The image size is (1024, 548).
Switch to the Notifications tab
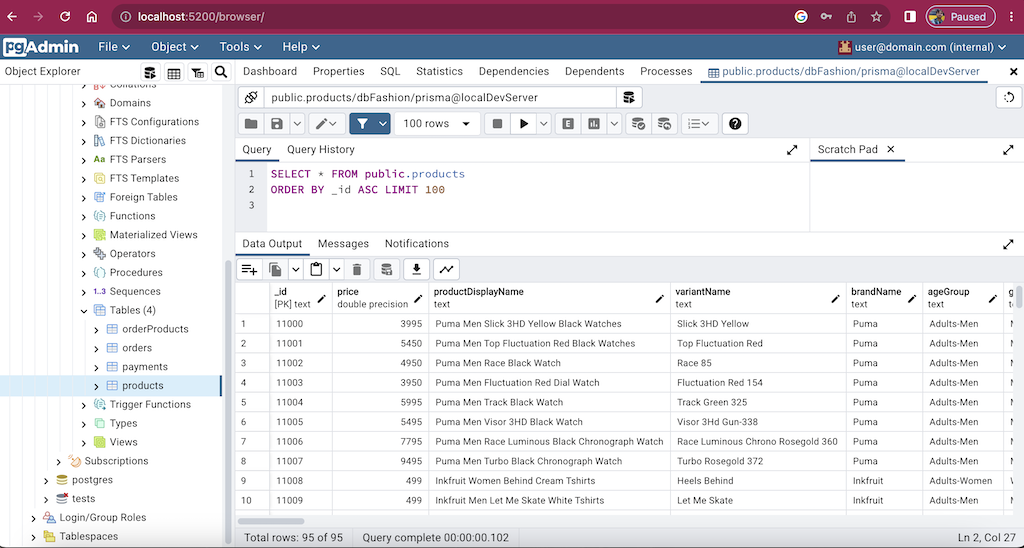[417, 244]
